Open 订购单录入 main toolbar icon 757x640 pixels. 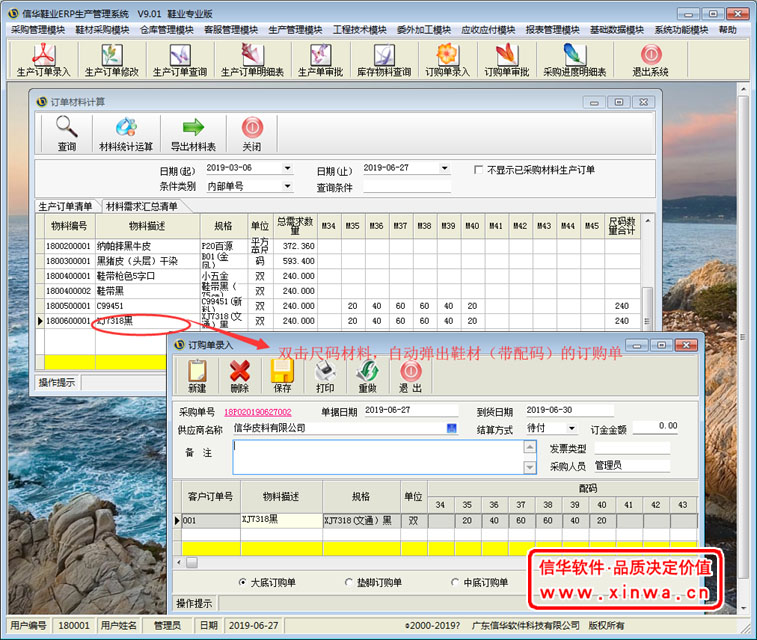click(x=447, y=60)
